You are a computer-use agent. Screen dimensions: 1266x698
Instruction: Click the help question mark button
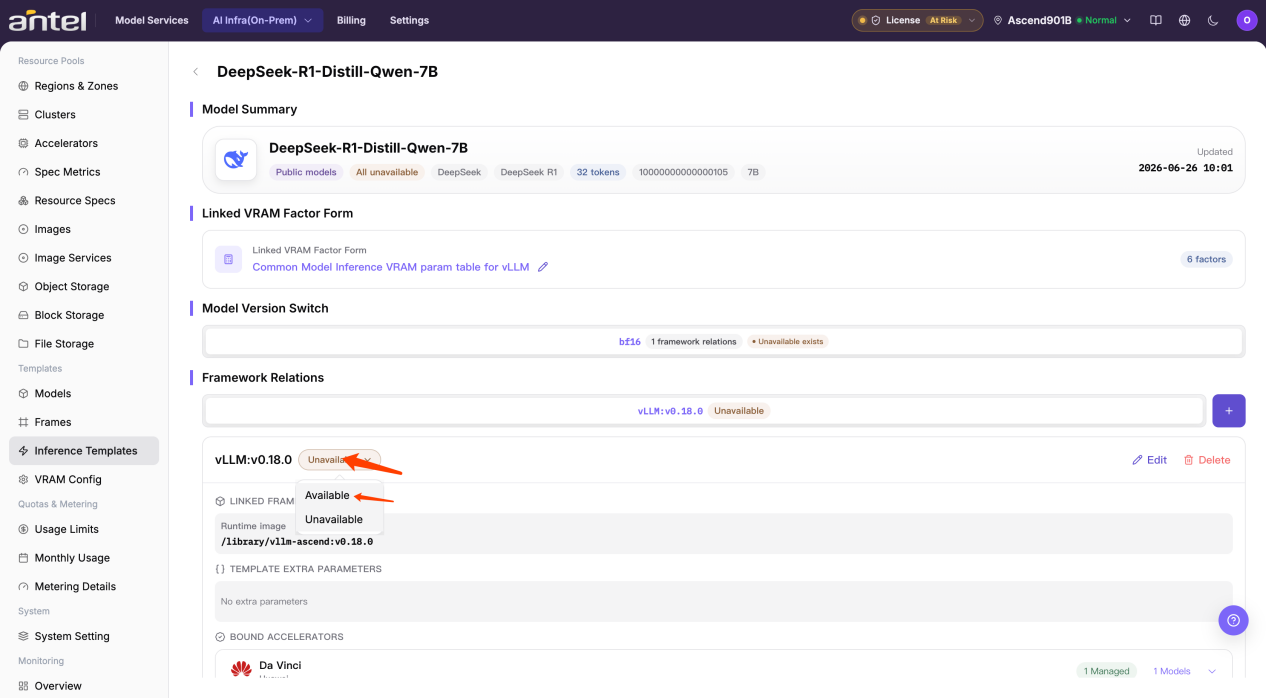click(1233, 620)
